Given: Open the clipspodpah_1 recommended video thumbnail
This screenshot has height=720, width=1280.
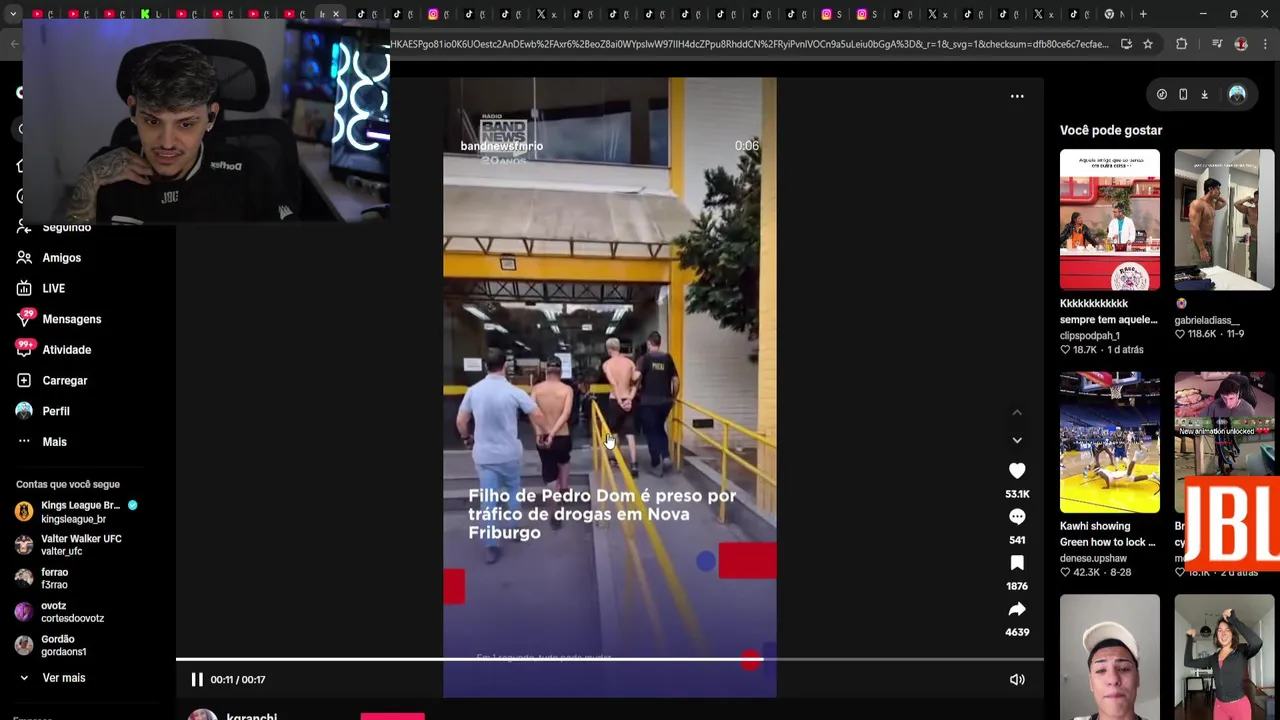Looking at the screenshot, I should click(x=1110, y=220).
